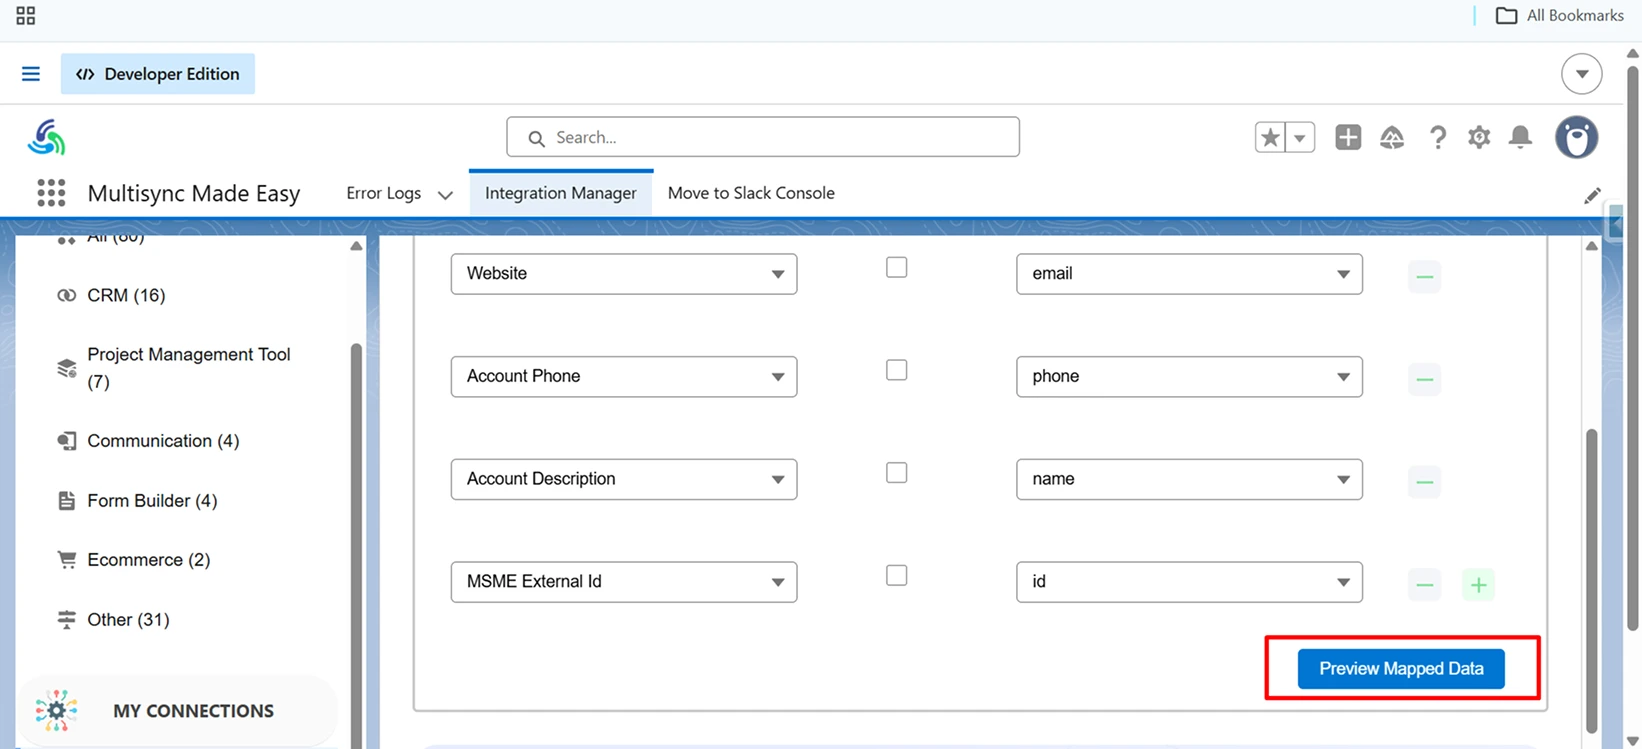Tick the checkbox in Account Description row
This screenshot has width=1642, height=749.
coord(897,473)
